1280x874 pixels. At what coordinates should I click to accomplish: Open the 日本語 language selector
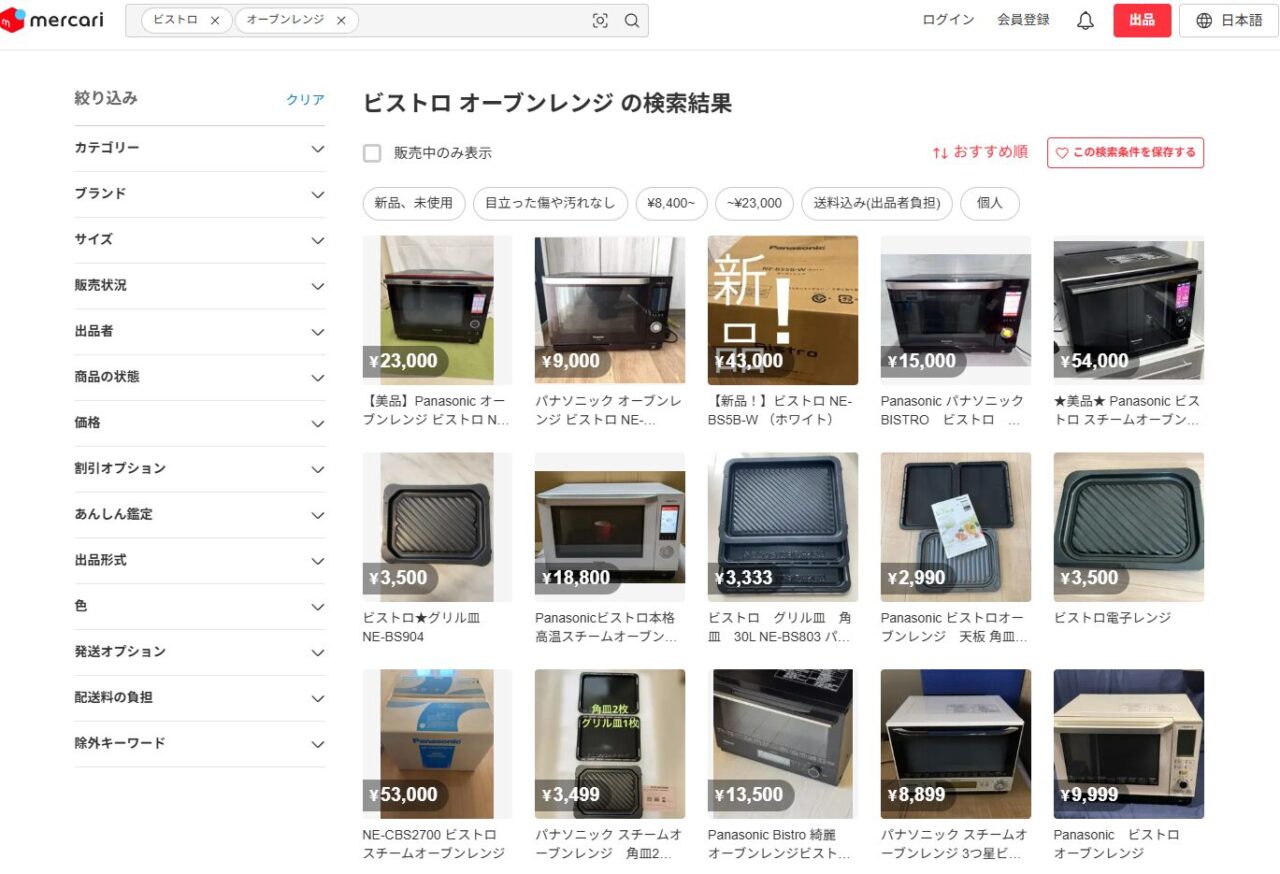tap(1229, 21)
